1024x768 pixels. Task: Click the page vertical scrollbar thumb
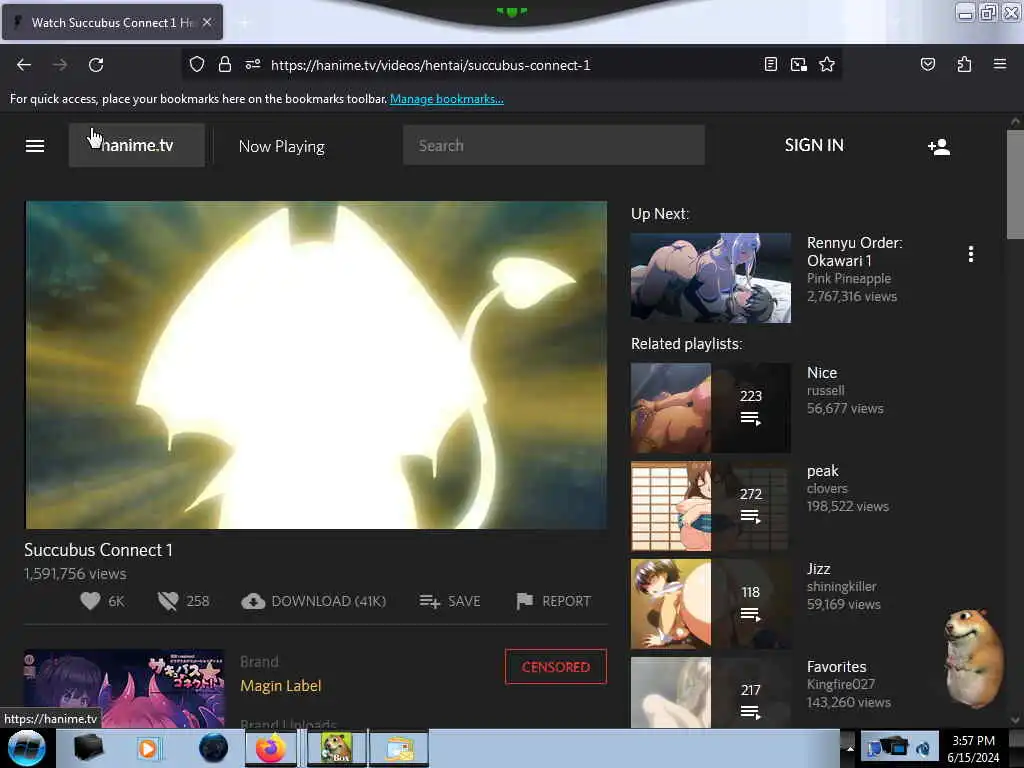(x=1014, y=184)
